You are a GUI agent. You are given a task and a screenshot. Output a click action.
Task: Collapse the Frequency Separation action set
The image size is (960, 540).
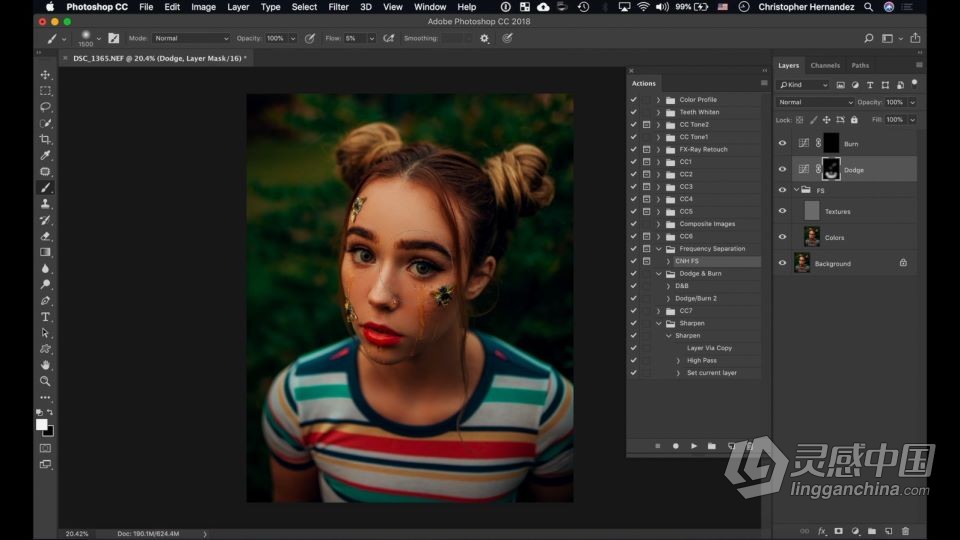(659, 249)
